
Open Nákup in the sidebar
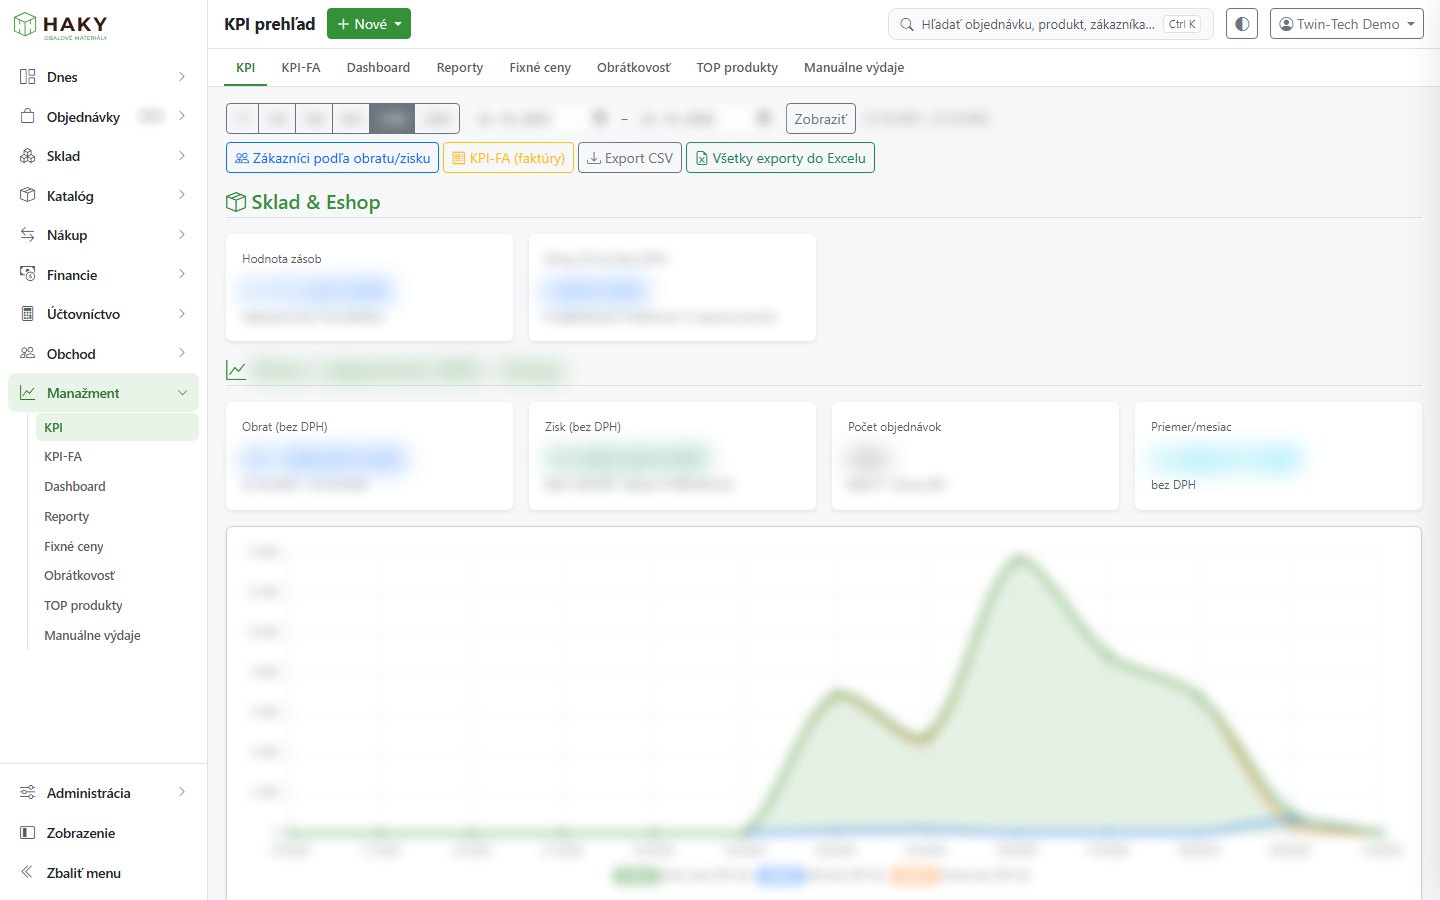point(103,235)
